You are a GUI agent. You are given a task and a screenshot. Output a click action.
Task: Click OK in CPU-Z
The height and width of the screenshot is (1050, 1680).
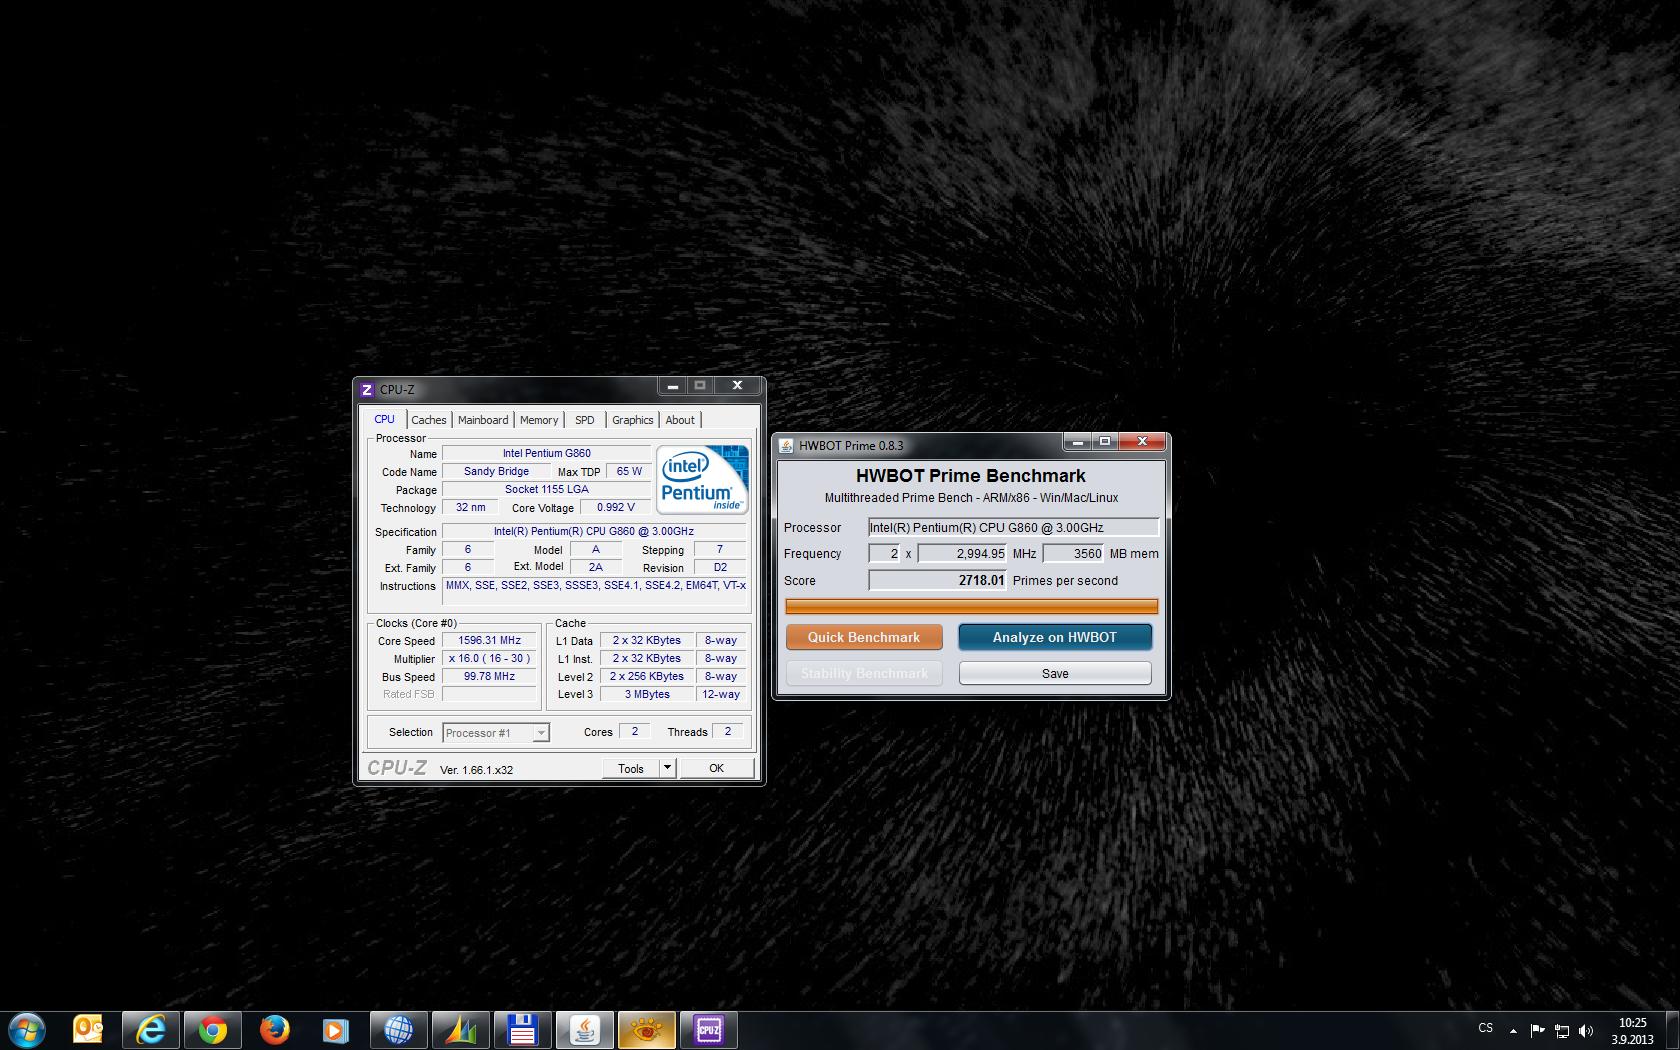pos(716,768)
